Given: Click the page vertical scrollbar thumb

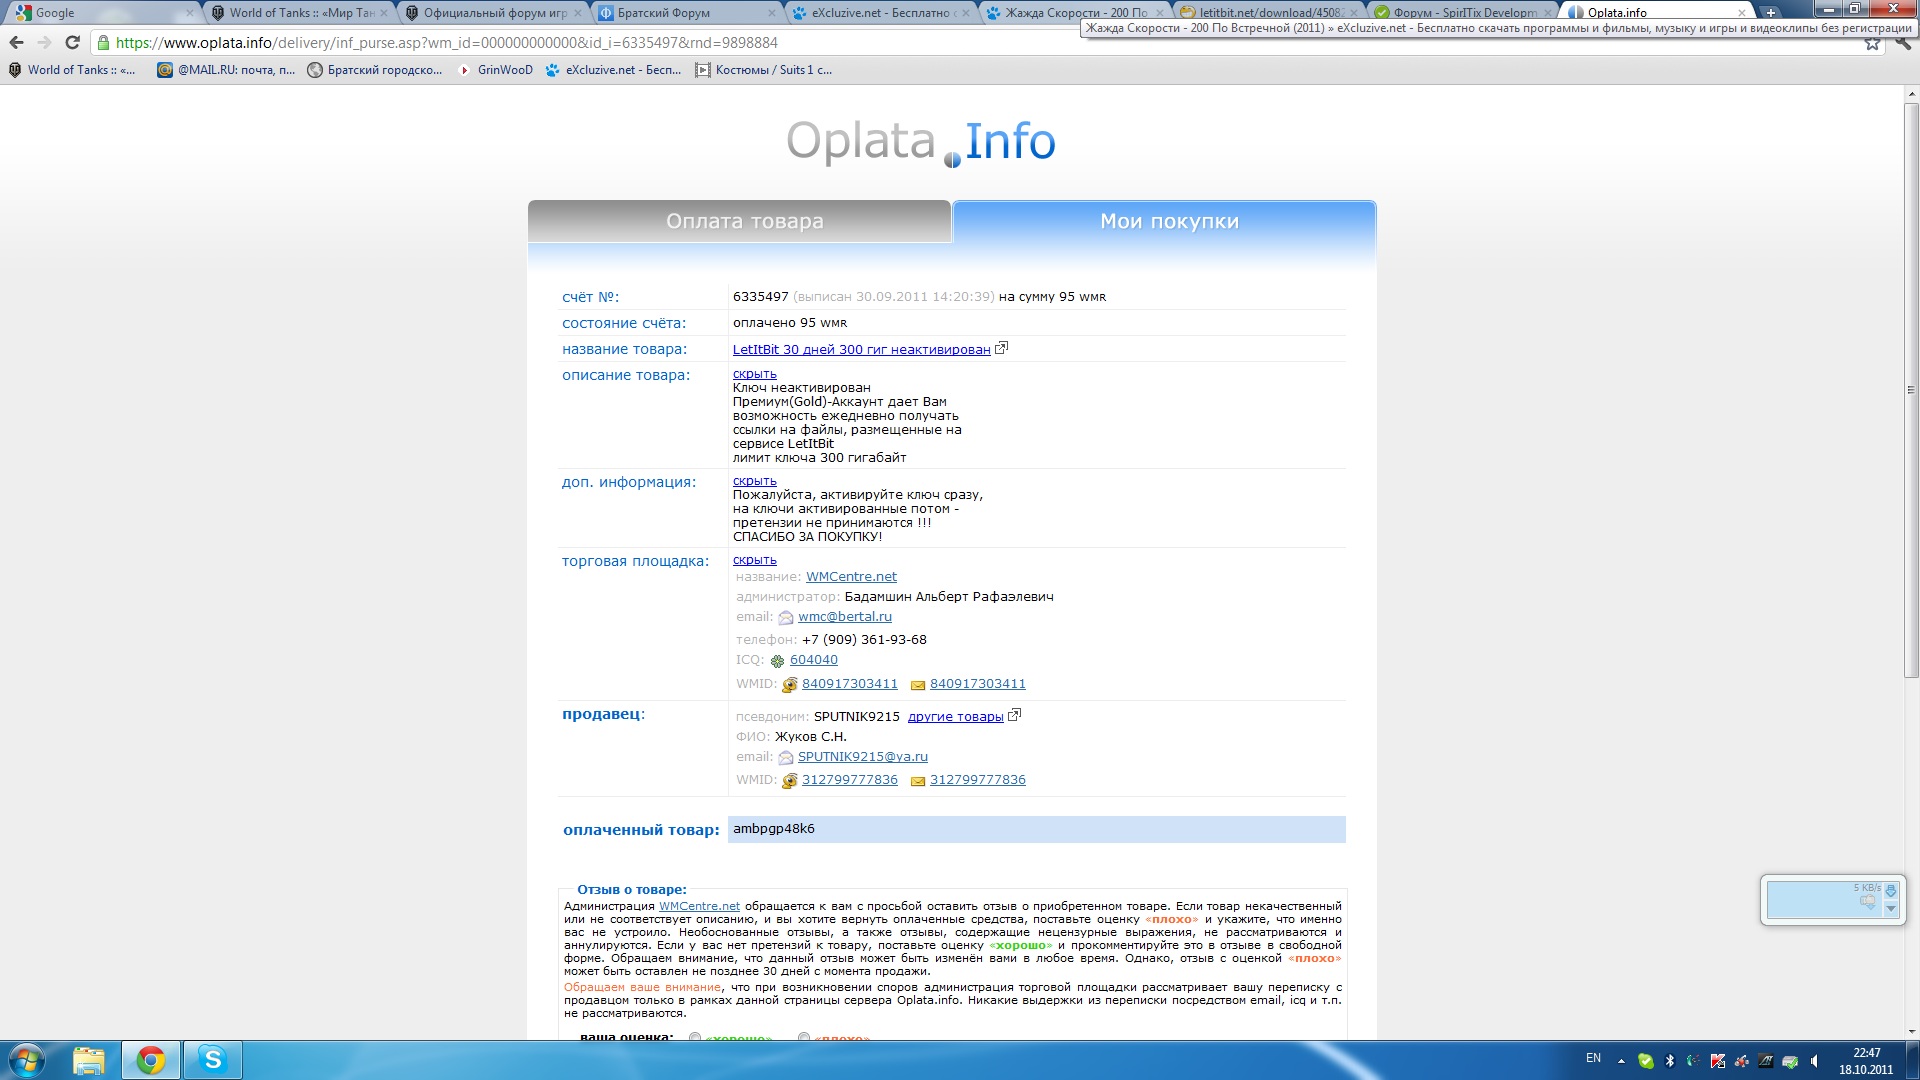Looking at the screenshot, I should point(1911,390).
